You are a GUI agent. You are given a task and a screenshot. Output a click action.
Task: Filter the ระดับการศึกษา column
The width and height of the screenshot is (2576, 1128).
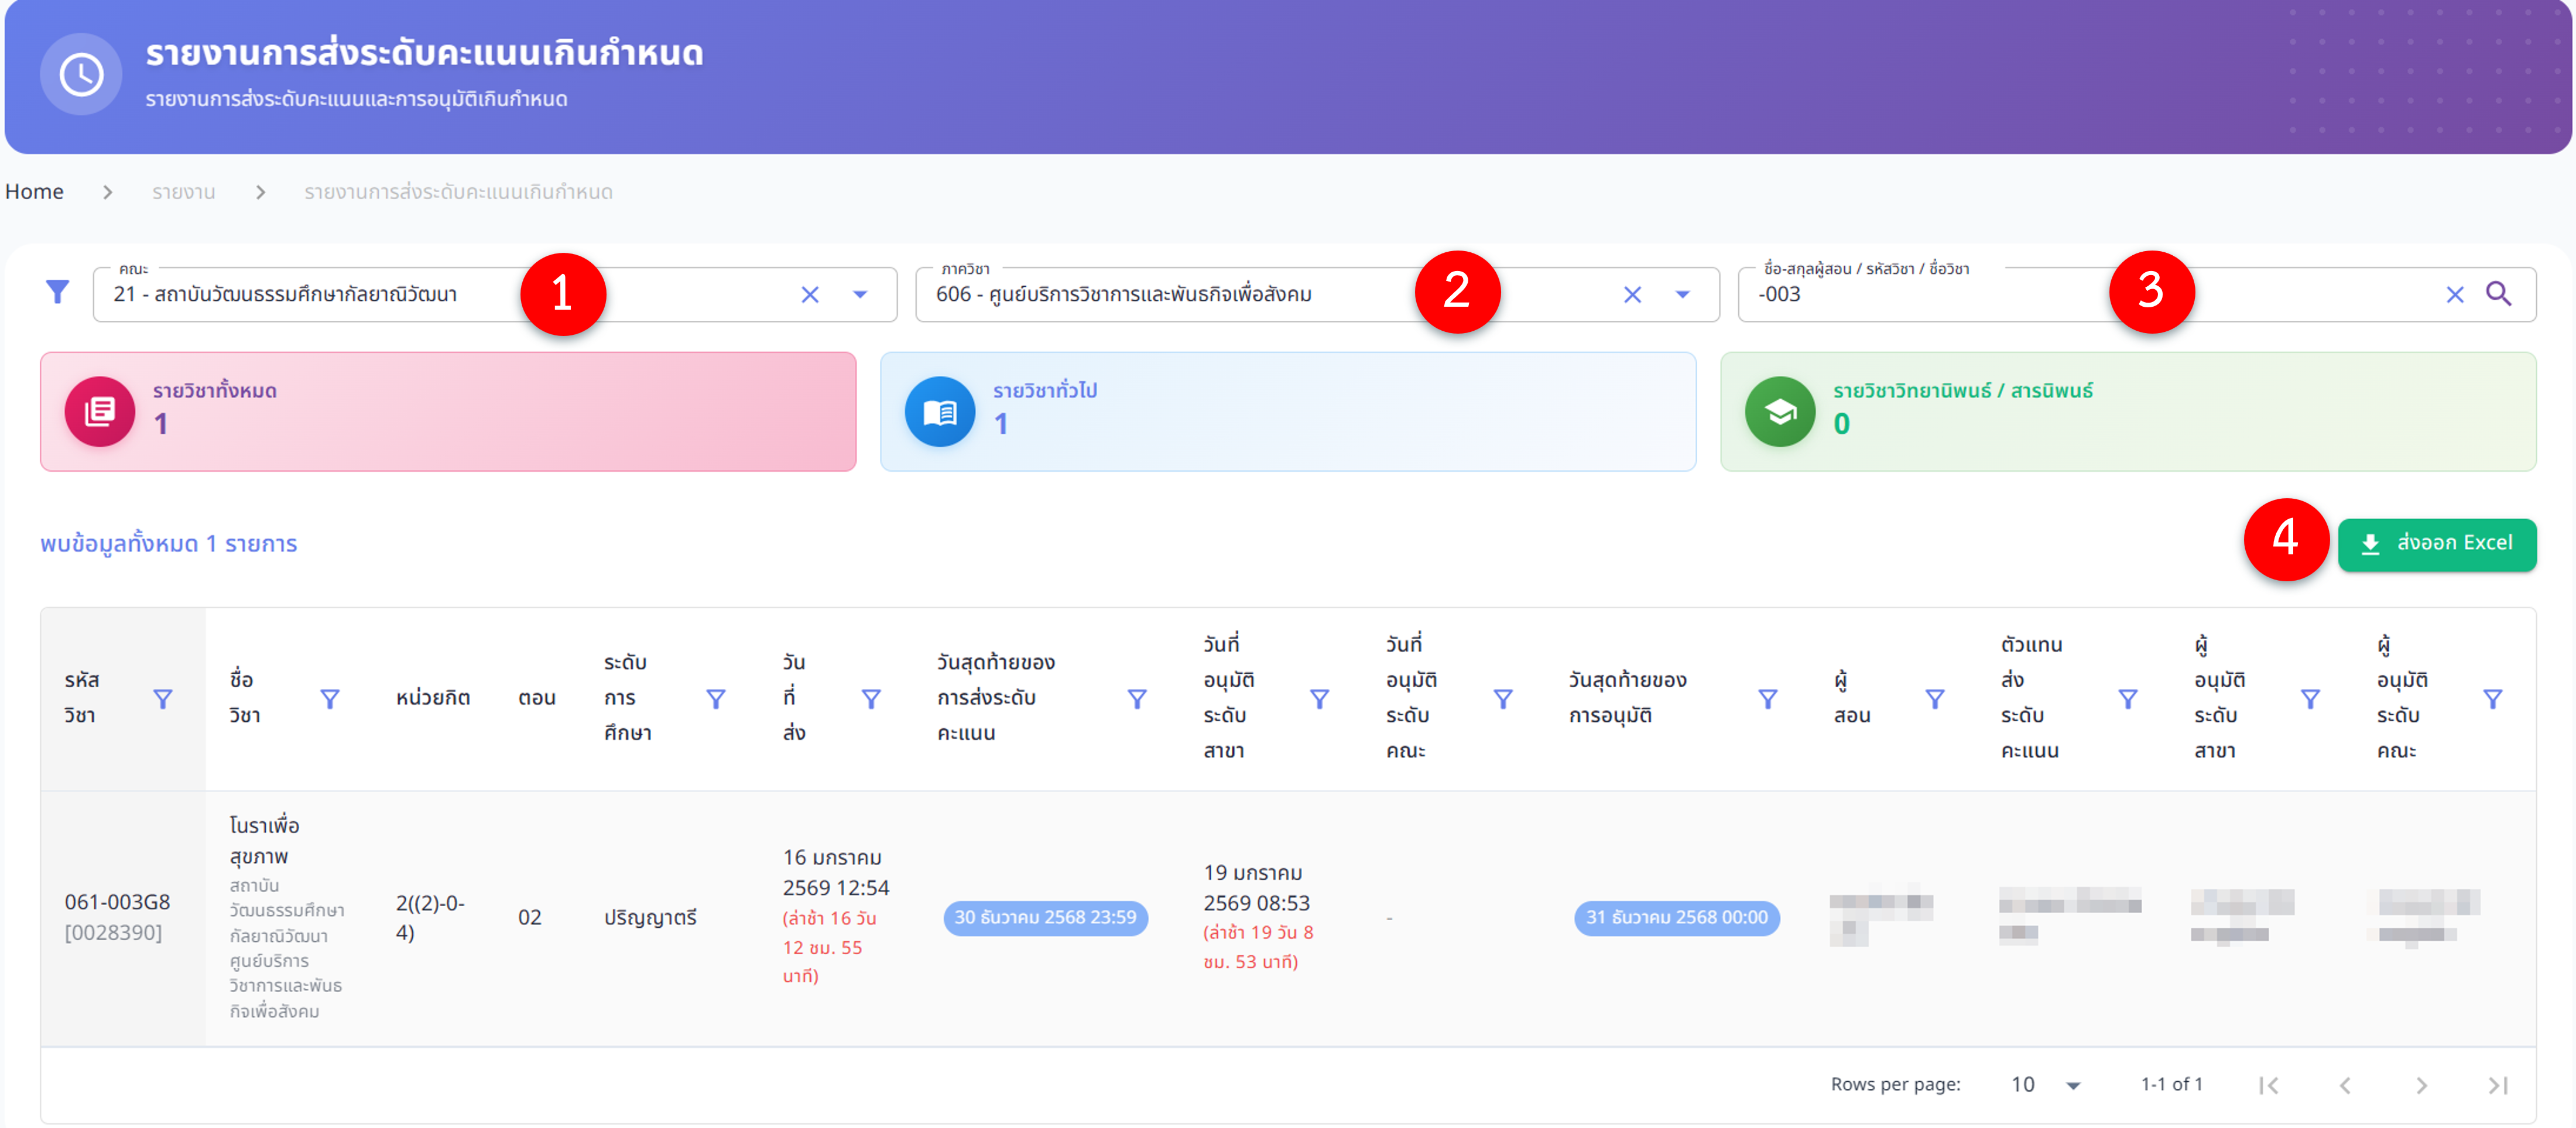[715, 699]
